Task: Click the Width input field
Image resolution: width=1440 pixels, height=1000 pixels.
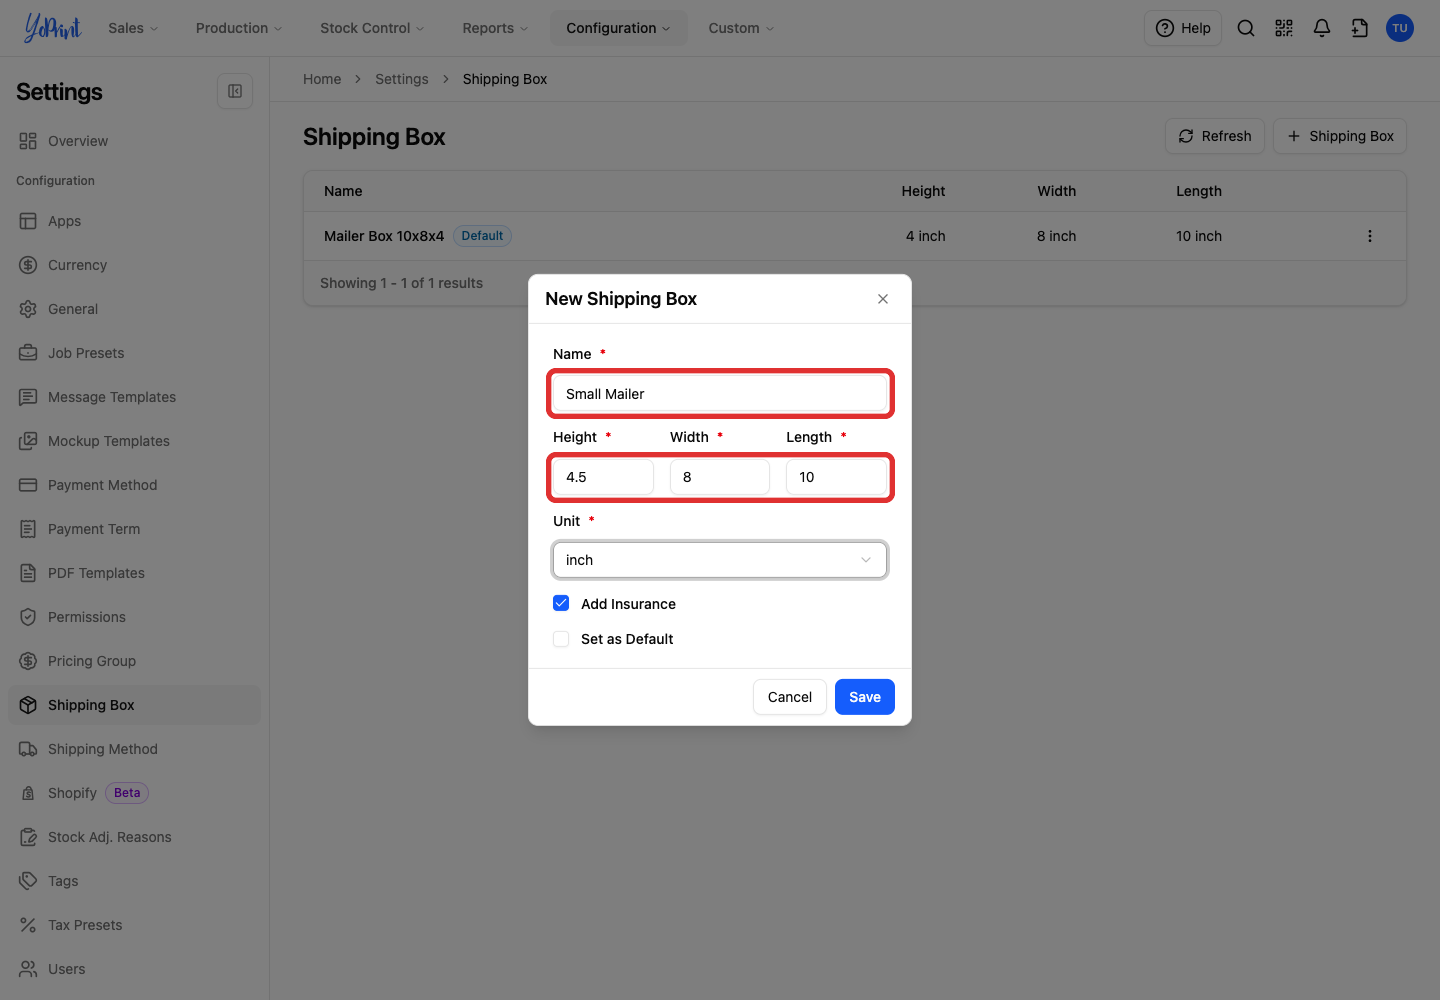Action: point(720,477)
